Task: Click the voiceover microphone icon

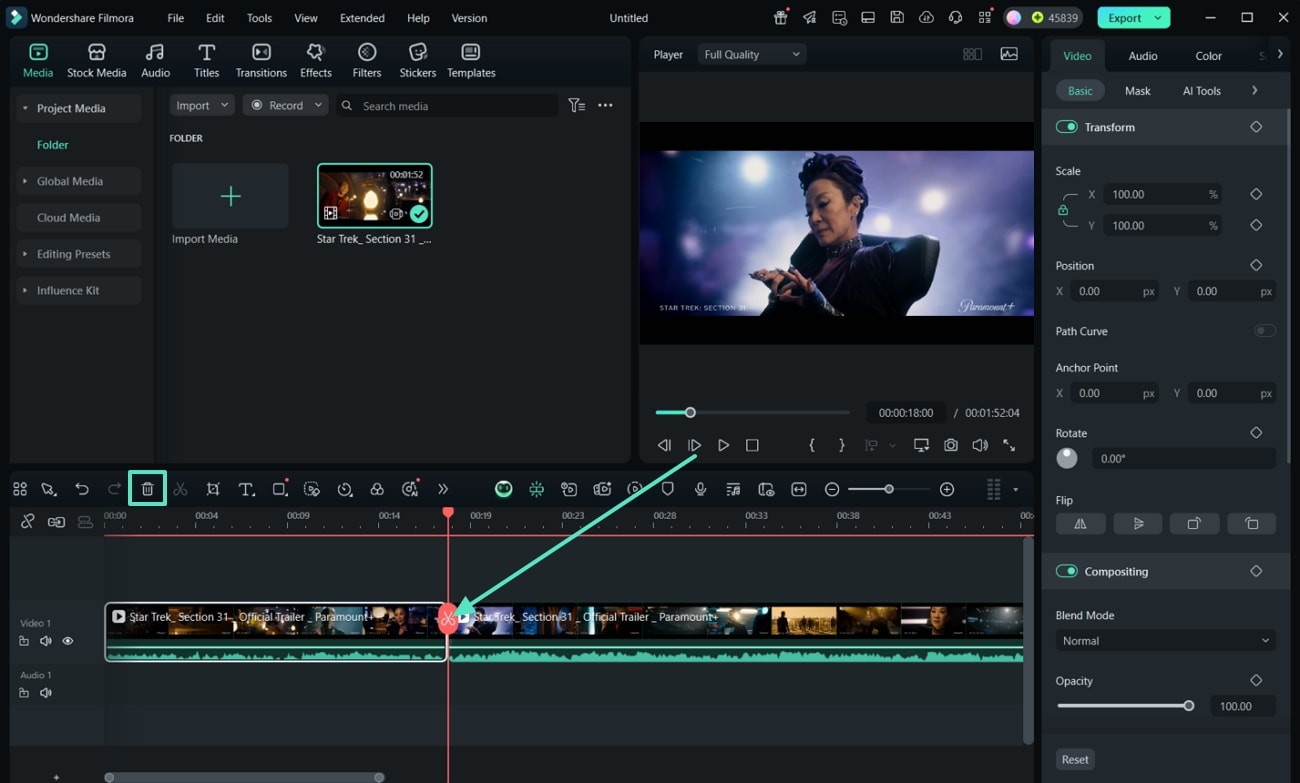Action: (701, 489)
